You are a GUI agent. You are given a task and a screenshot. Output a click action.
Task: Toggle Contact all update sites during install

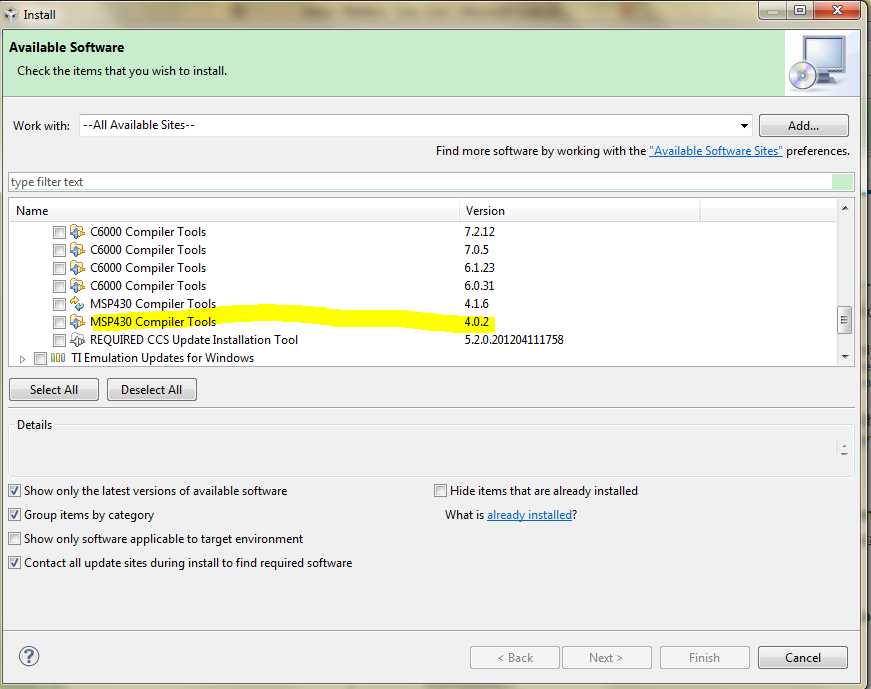(14, 562)
